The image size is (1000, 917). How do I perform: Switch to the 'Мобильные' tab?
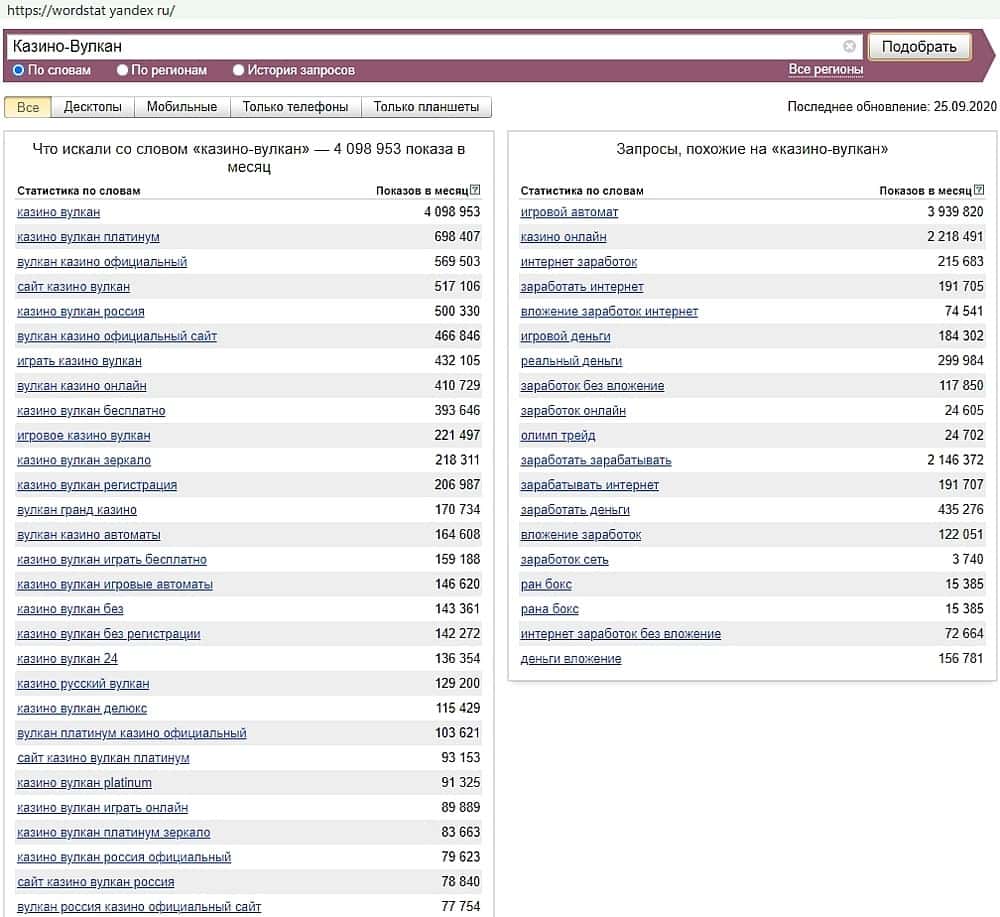pyautogui.click(x=182, y=107)
